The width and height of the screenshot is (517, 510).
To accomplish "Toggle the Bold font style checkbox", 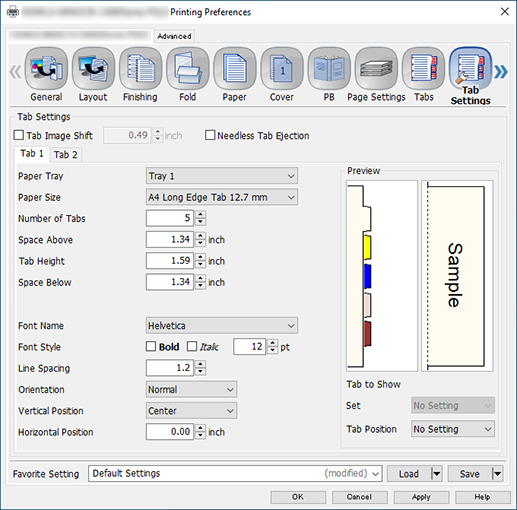I will coord(151,347).
